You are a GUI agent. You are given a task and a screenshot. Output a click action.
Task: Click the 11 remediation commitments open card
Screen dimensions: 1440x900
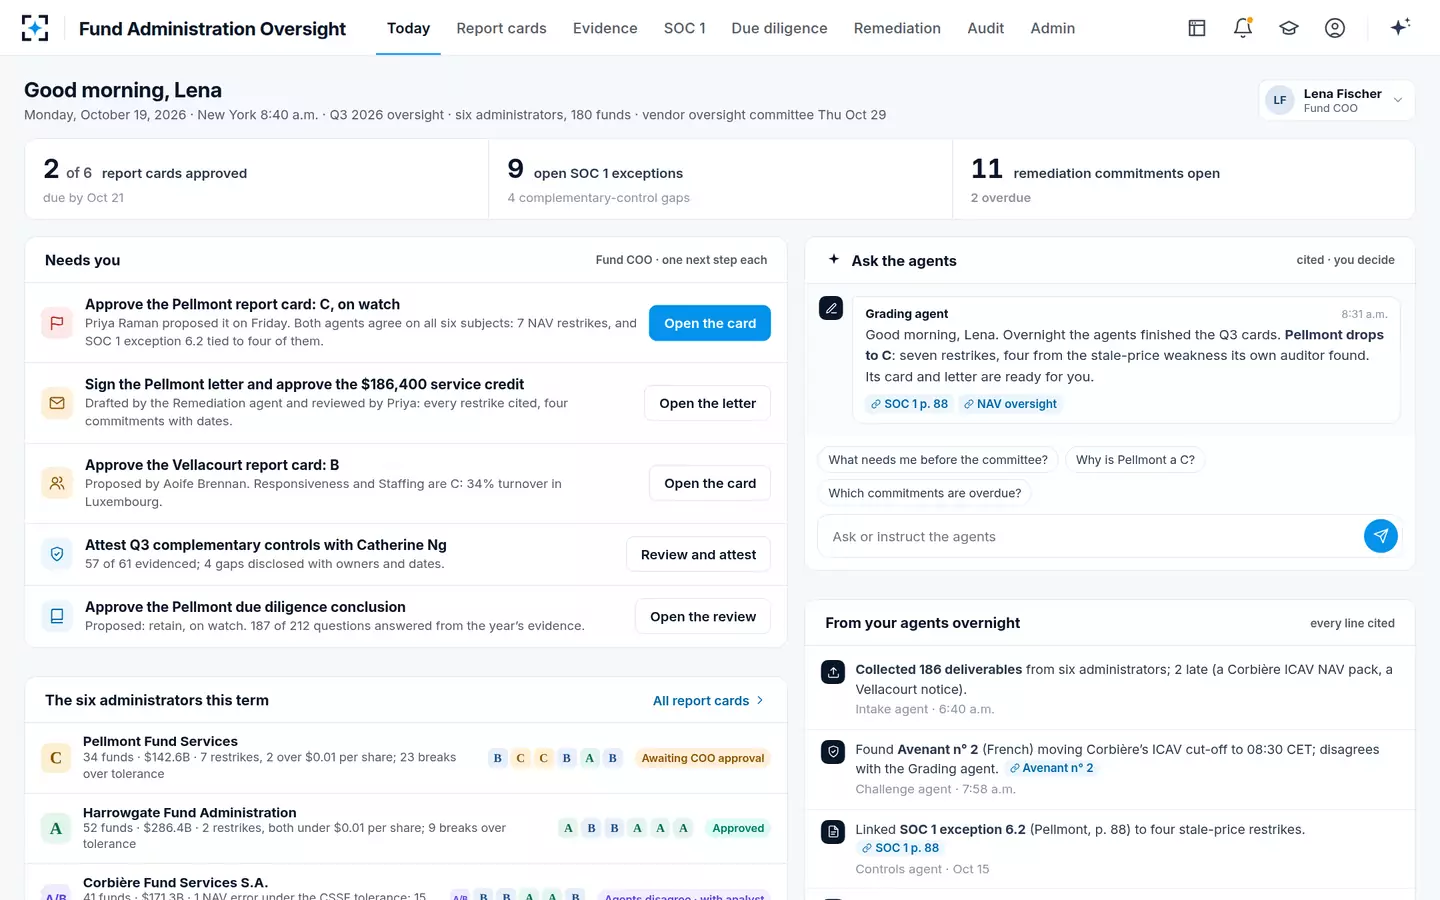(x=1183, y=179)
